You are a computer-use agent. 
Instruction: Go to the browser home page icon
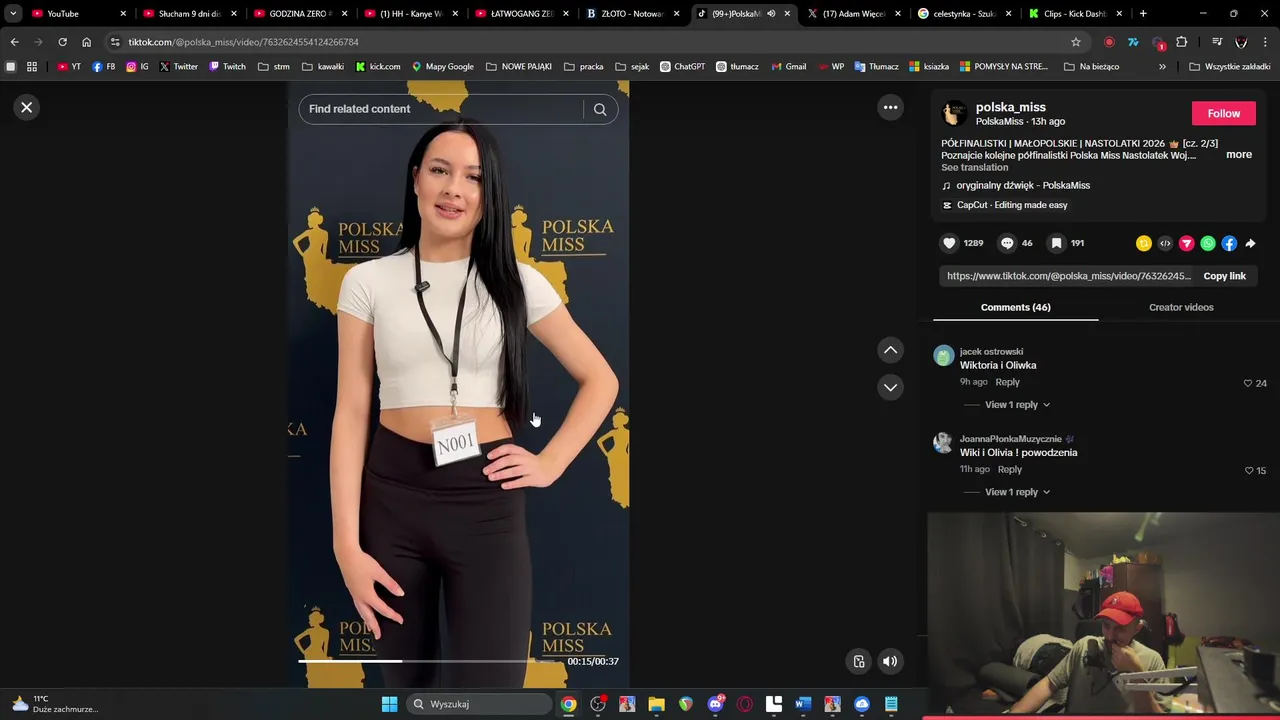pyautogui.click(x=86, y=42)
